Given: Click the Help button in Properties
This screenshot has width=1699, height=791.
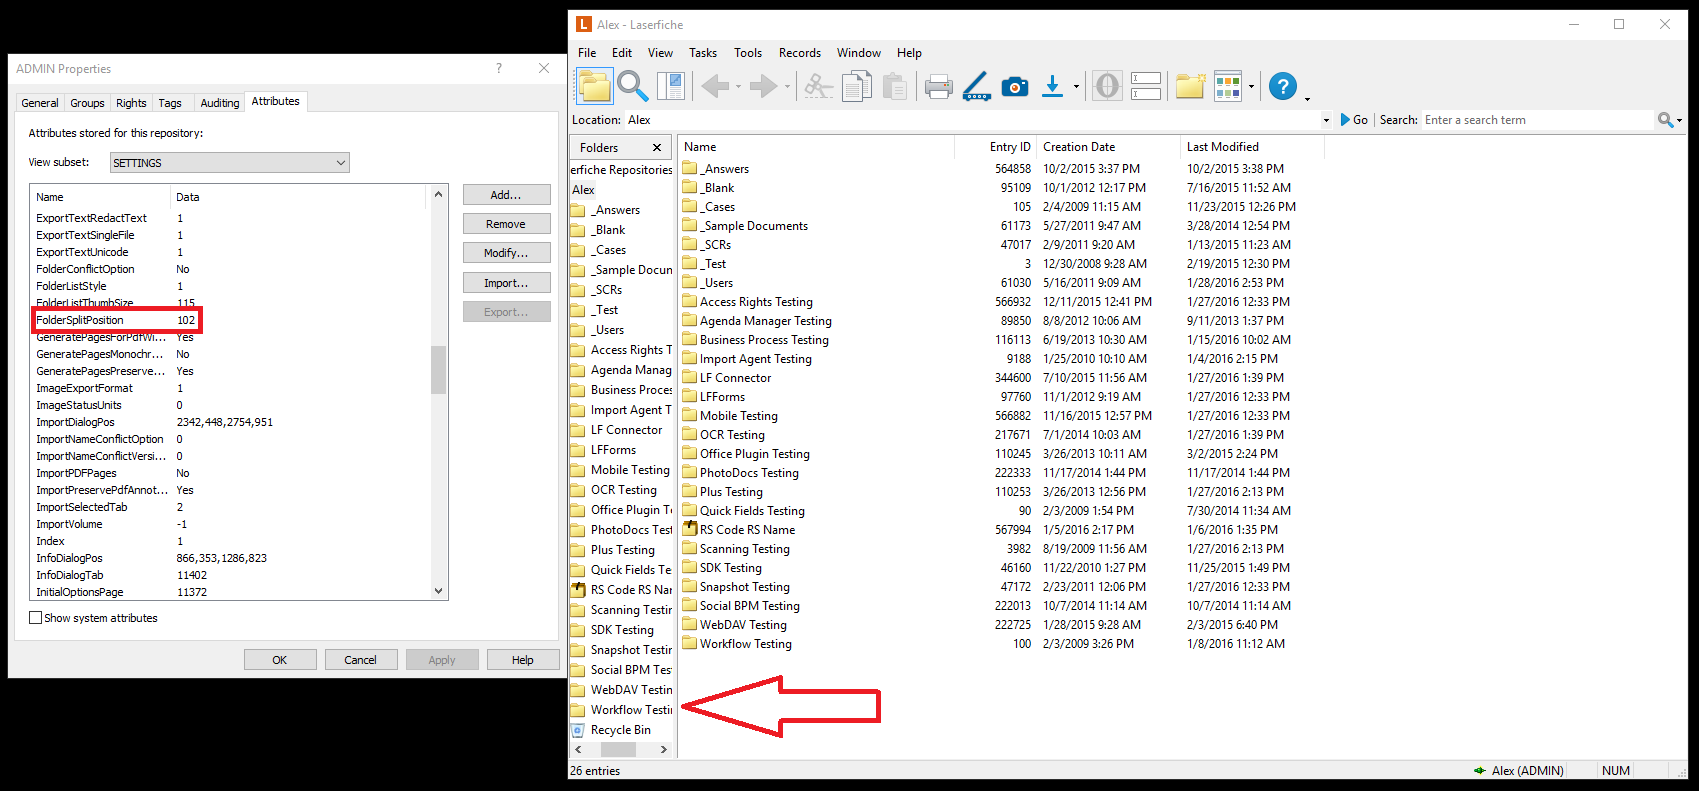Looking at the screenshot, I should pyautogui.click(x=523, y=660).
